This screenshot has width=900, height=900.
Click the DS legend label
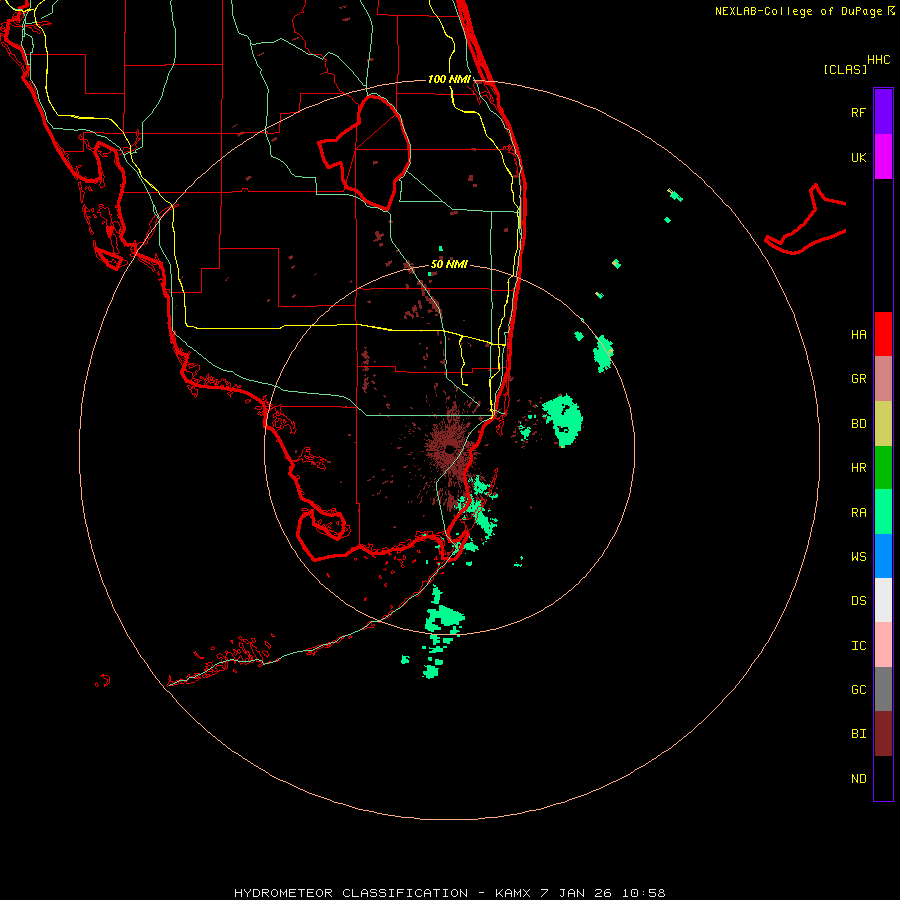coord(858,601)
